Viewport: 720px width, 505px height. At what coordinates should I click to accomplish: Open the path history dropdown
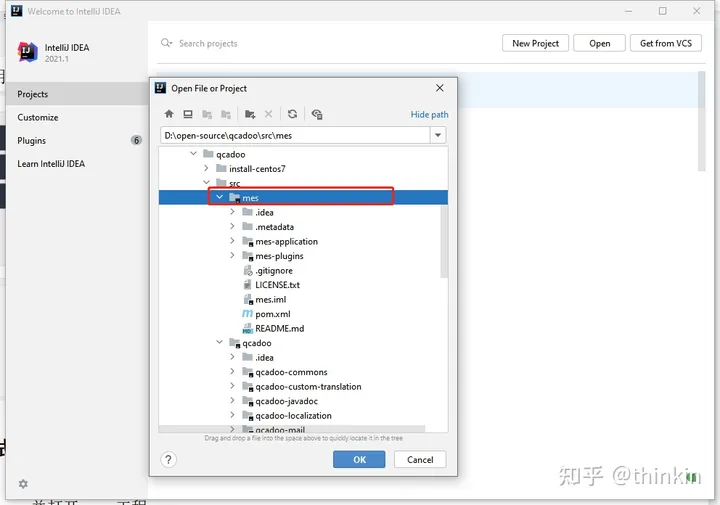[438, 135]
